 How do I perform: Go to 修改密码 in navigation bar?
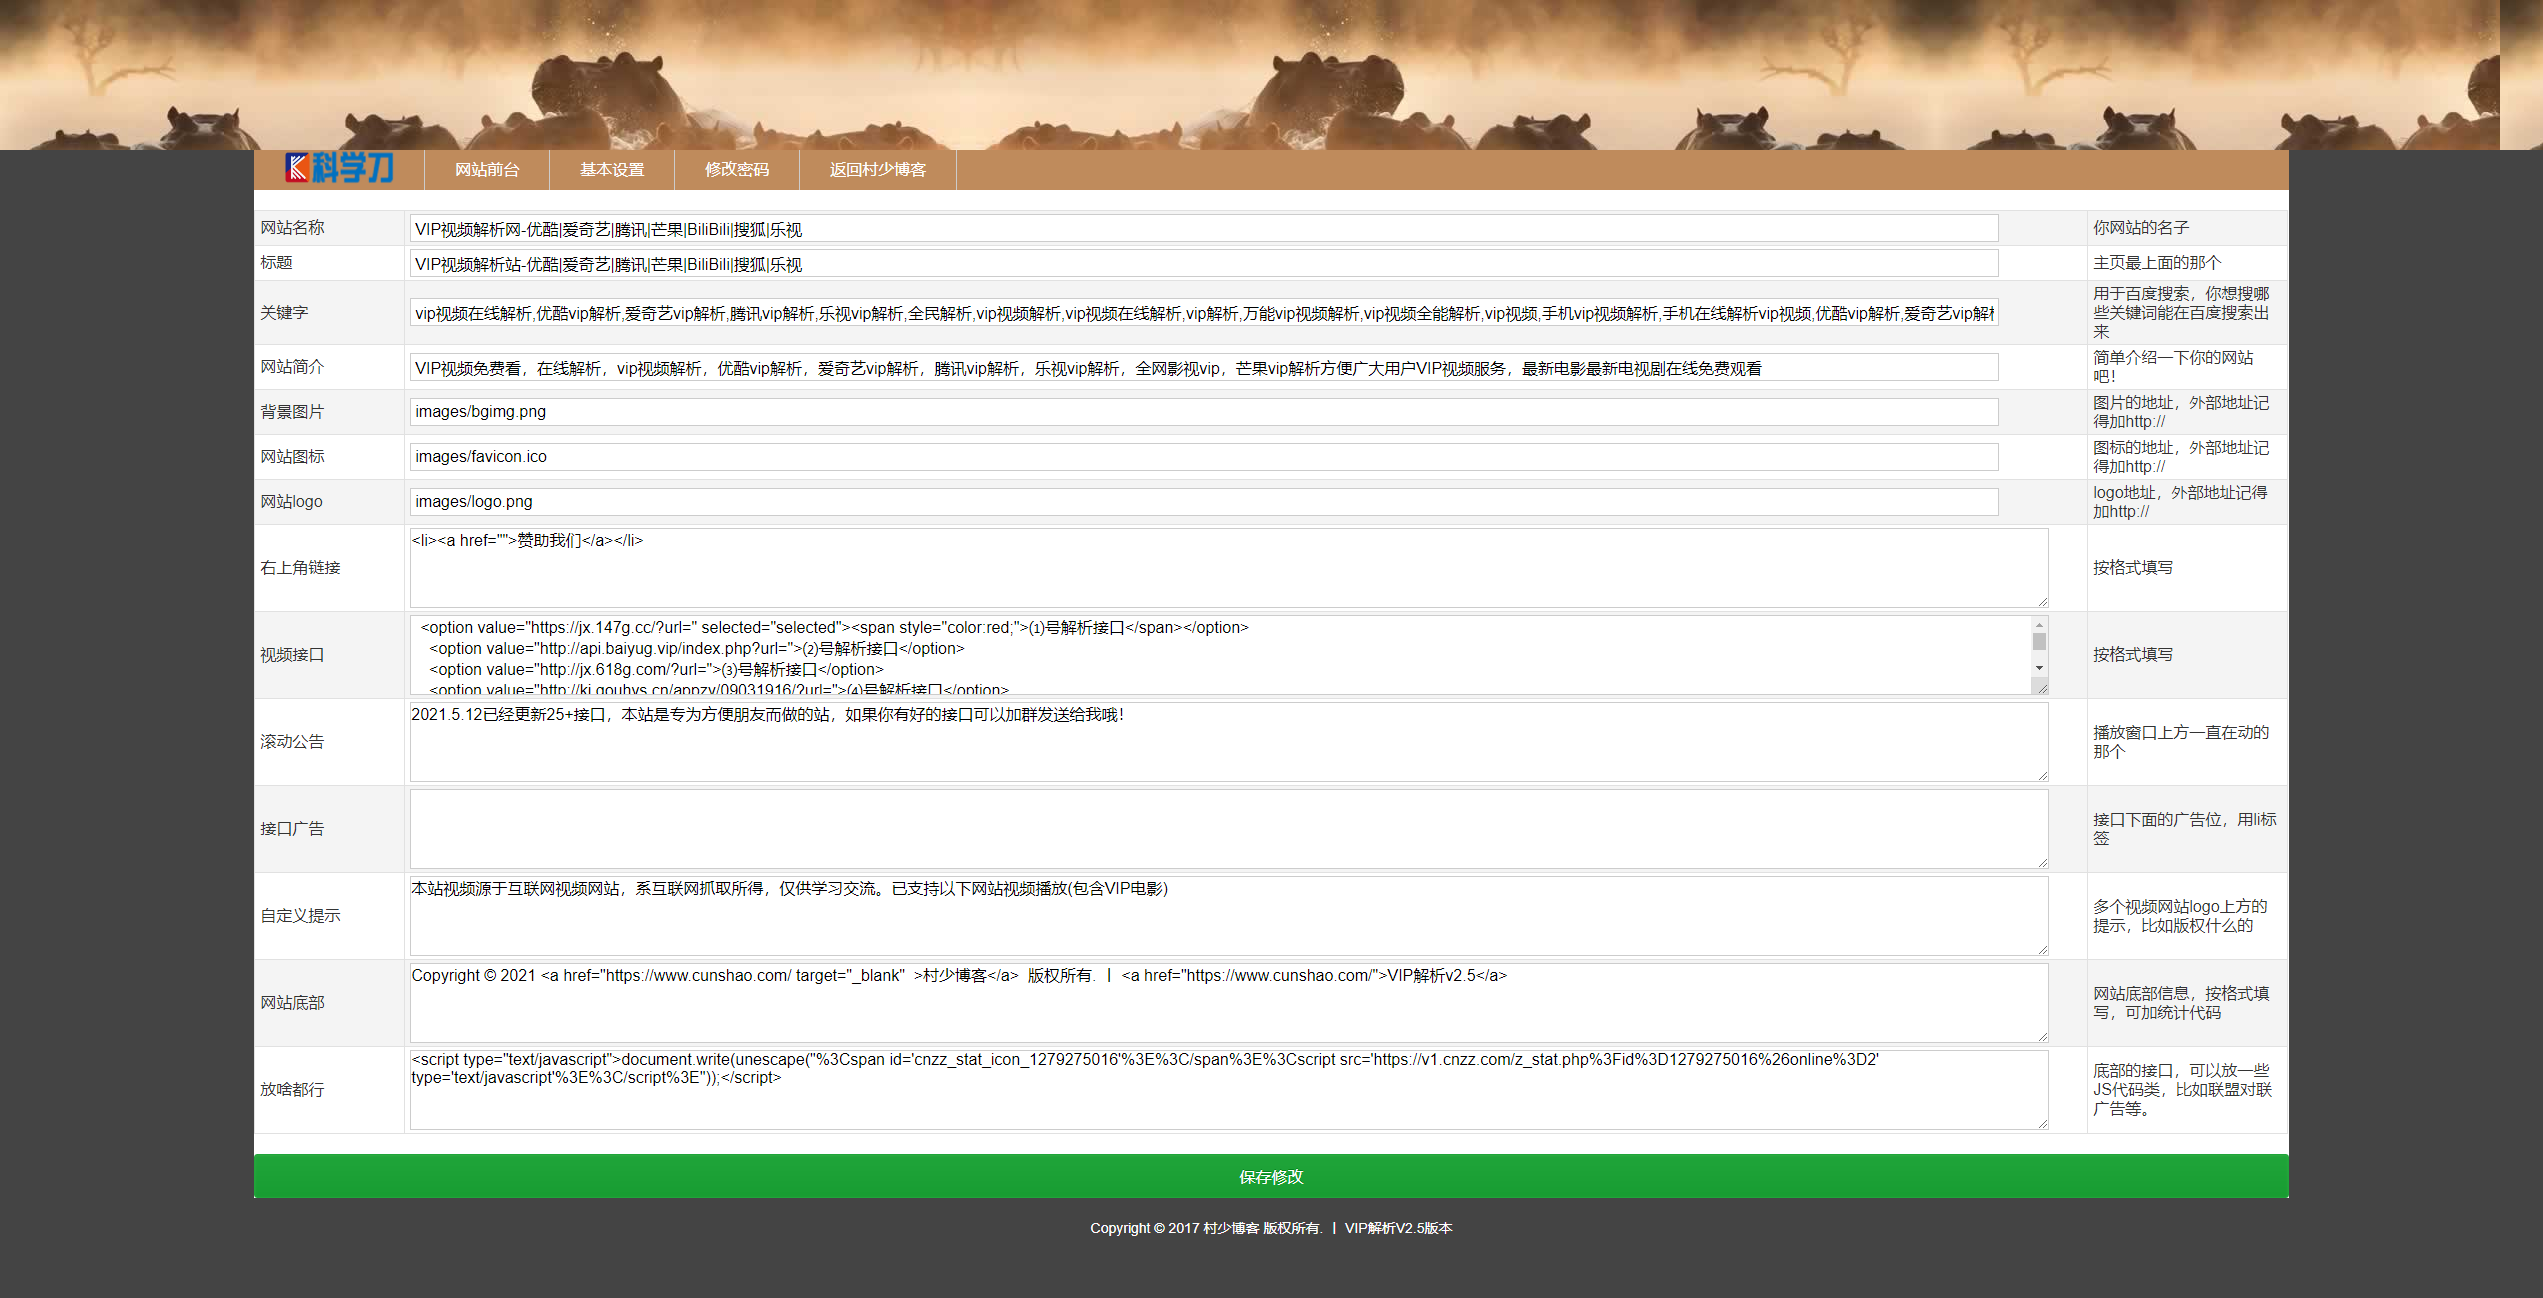coord(737,170)
